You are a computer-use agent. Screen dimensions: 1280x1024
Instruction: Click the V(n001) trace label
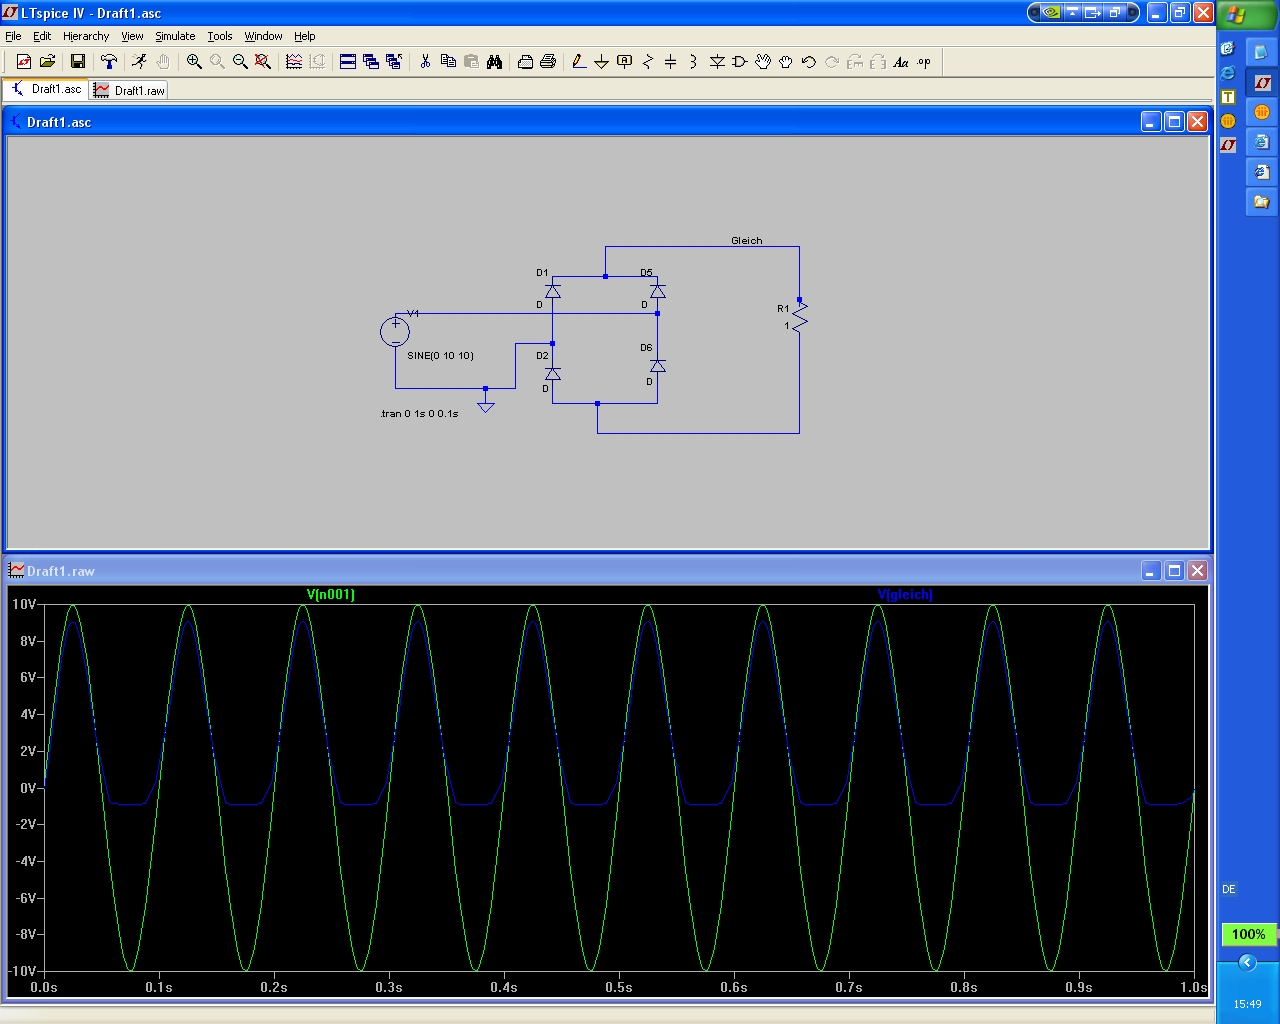pyautogui.click(x=330, y=594)
